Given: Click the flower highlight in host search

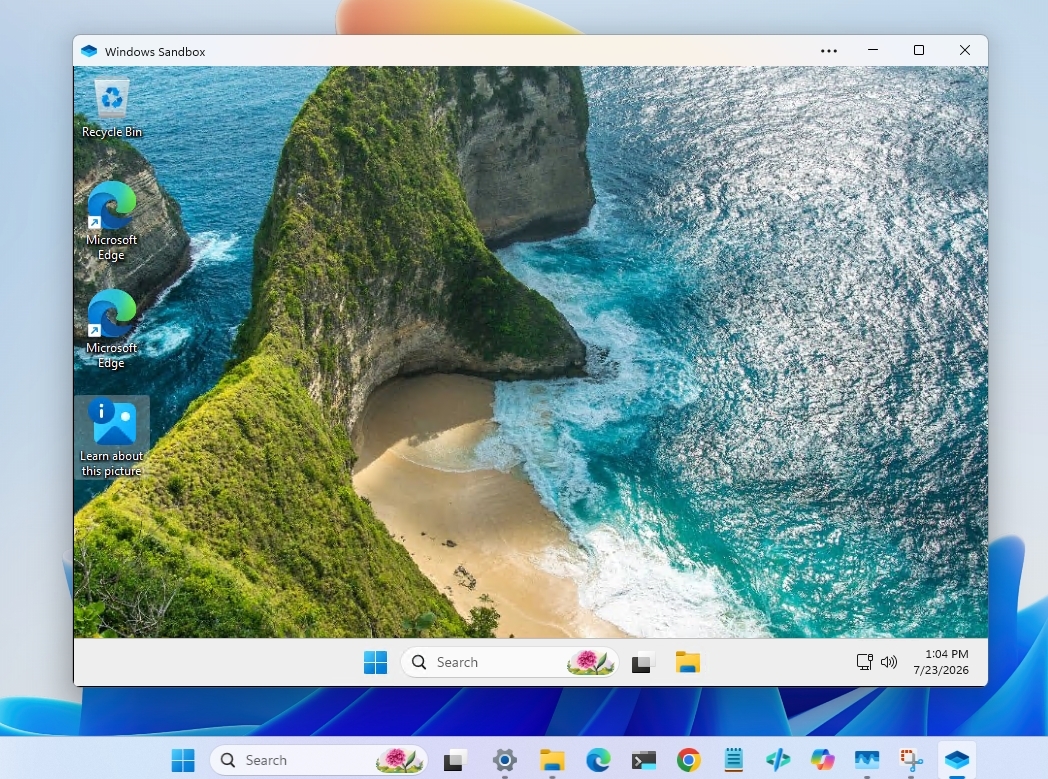Looking at the screenshot, I should pos(400,760).
